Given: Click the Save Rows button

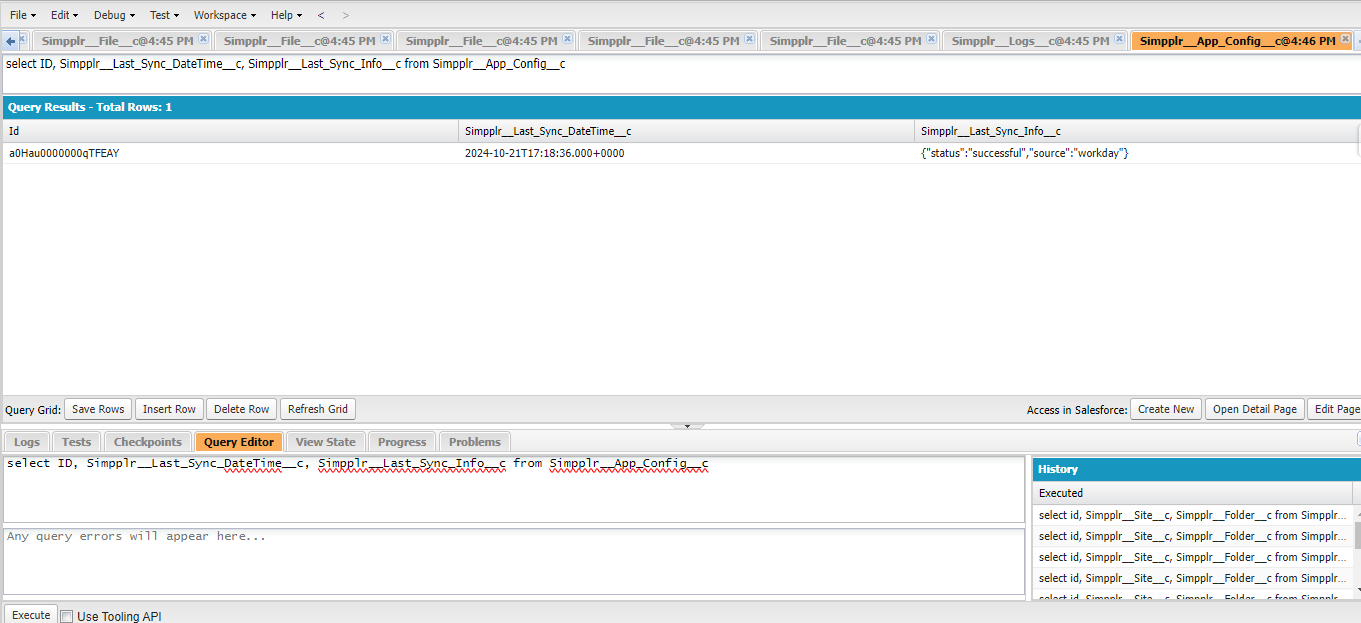Looking at the screenshot, I should pyautogui.click(x=98, y=409).
